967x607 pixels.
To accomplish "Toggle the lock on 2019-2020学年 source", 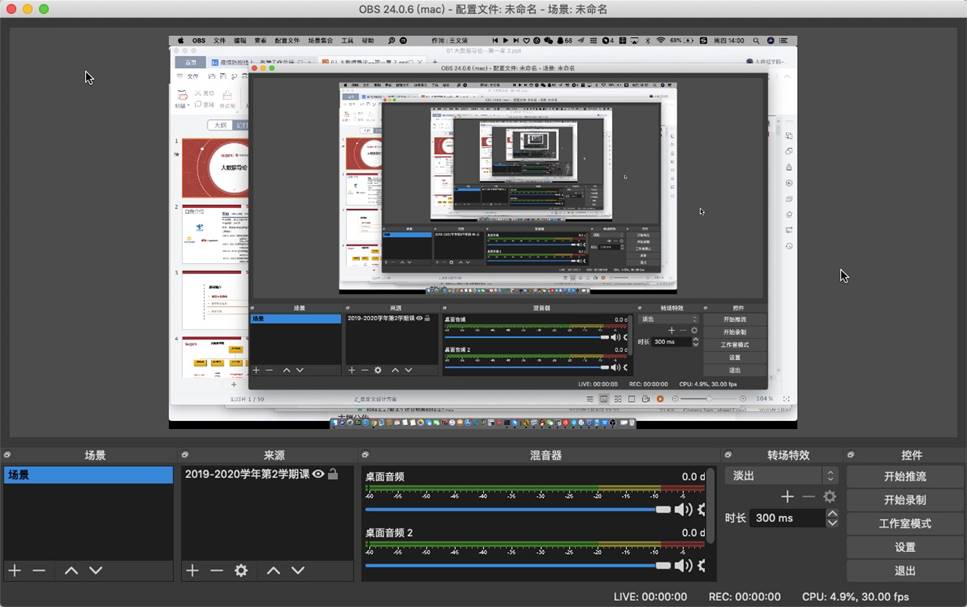I will pyautogui.click(x=333, y=475).
